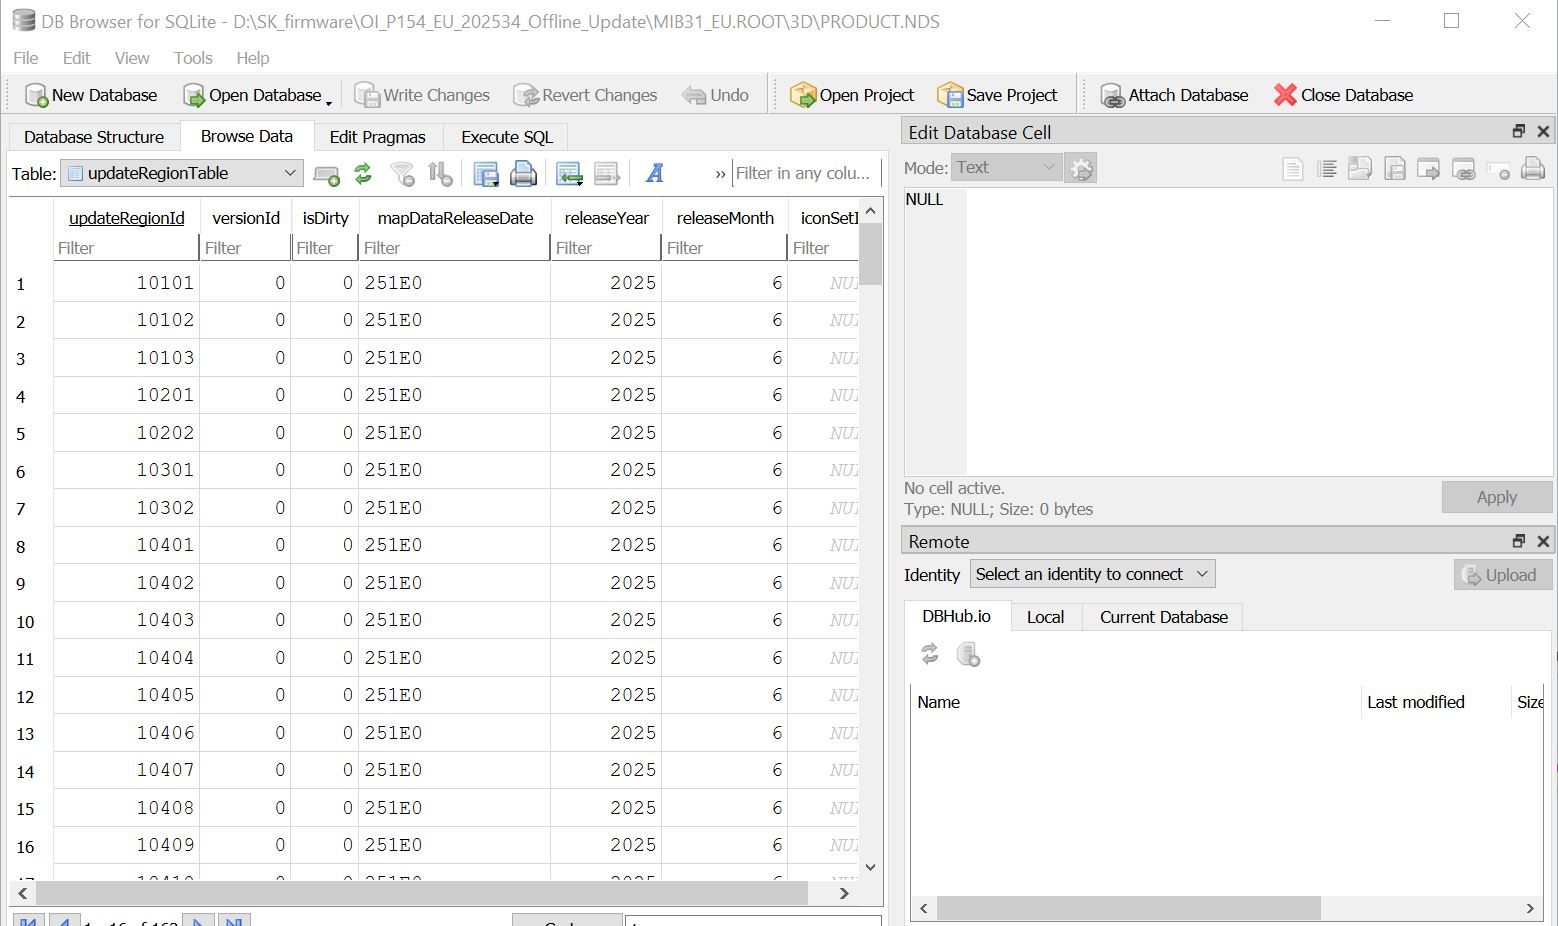Refresh the DBHub.io remote list
This screenshot has height=926, width=1558.
[x=930, y=654]
